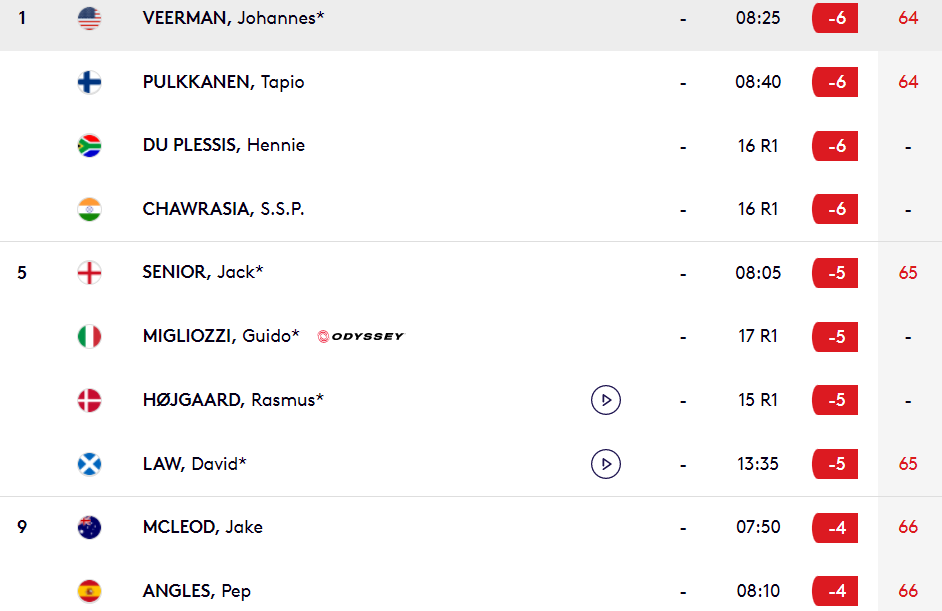
Task: Click McLeod's -4 score badge
Action: [835, 527]
